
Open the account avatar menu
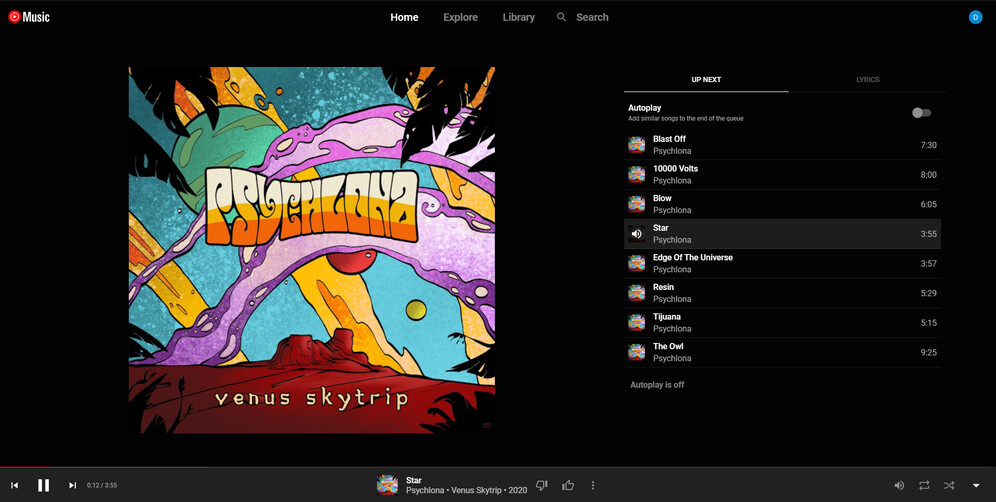pyautogui.click(x=975, y=17)
